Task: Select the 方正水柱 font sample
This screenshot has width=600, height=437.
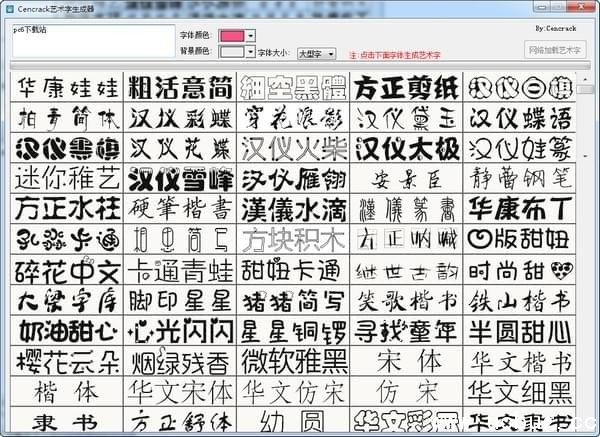Action: coord(67,209)
